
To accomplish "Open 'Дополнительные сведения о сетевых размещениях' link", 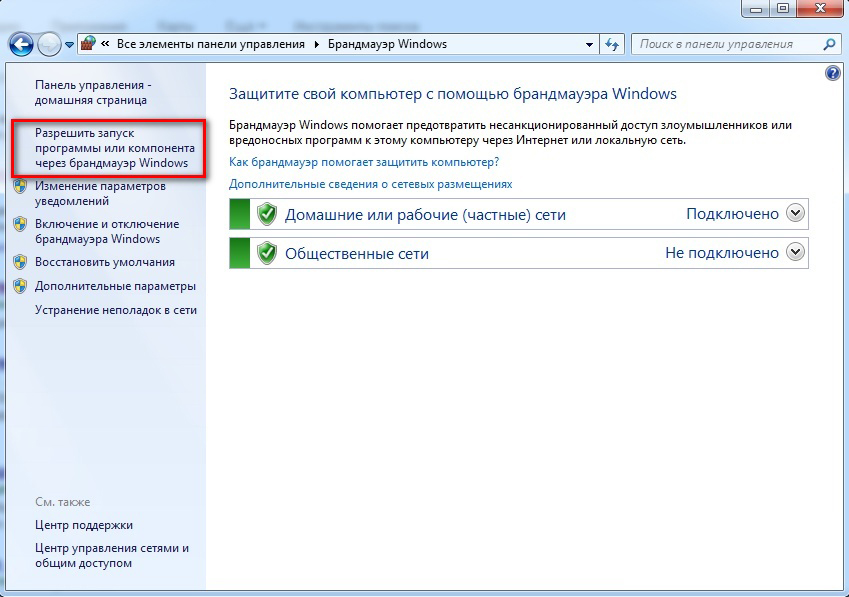I will coord(370,184).
